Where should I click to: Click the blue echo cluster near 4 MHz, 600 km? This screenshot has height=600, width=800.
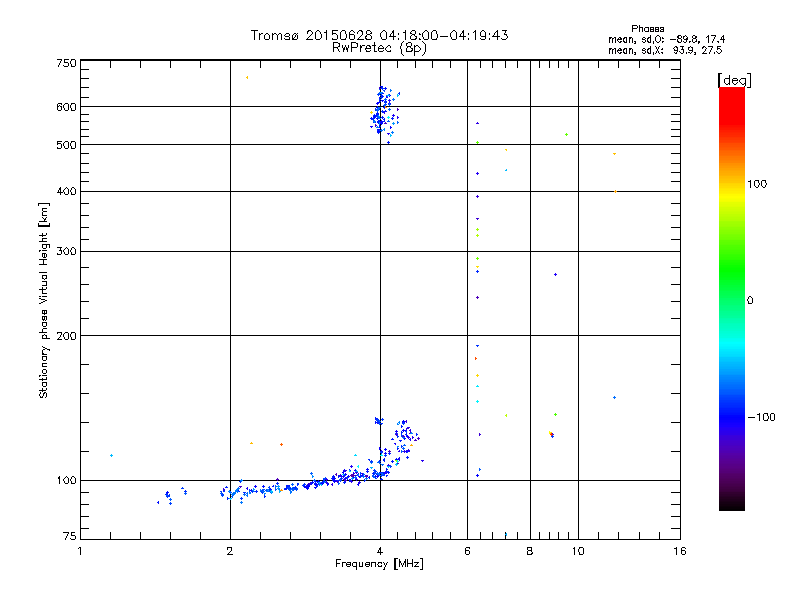tap(384, 115)
